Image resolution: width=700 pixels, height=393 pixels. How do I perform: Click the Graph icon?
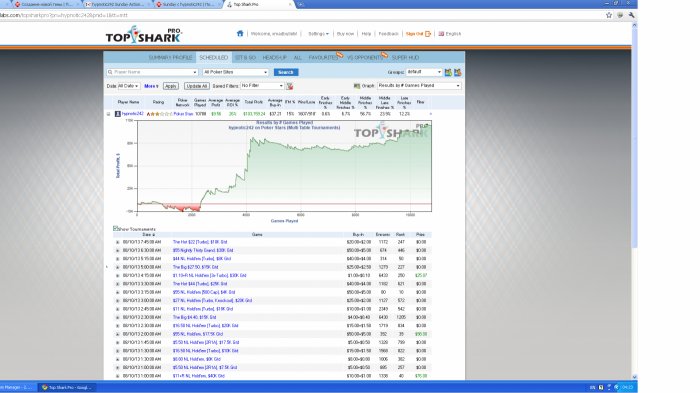(357, 86)
